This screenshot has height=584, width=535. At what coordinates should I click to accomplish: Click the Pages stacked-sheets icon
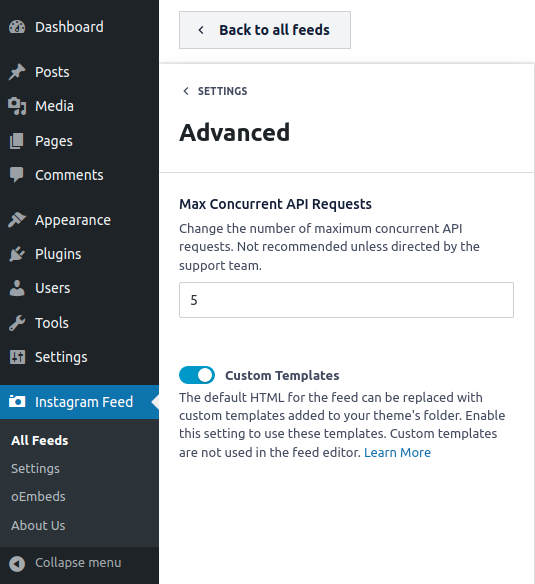coord(17,141)
